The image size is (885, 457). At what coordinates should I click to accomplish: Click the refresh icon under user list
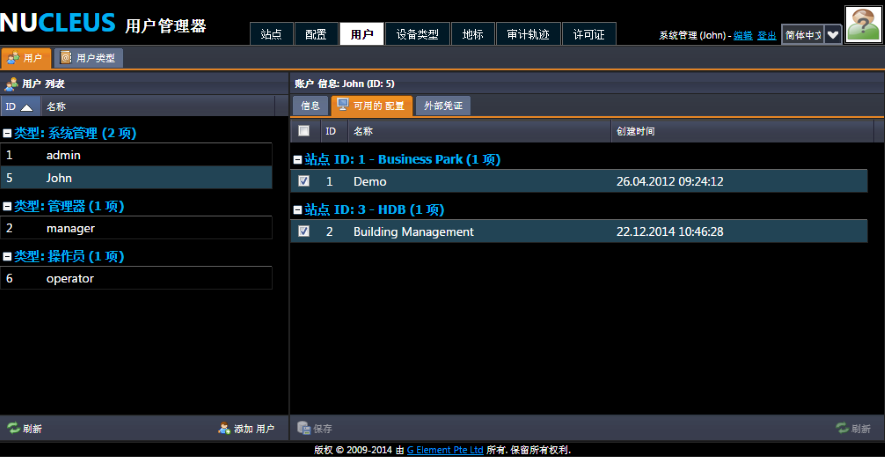tap(13, 428)
